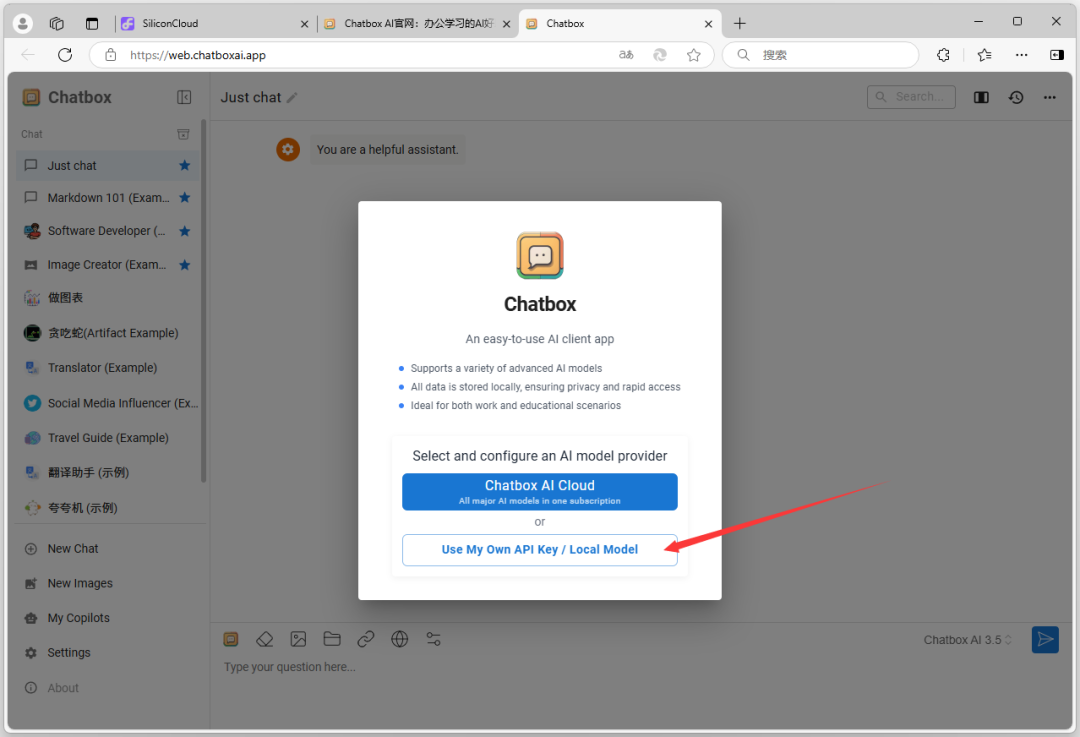The image size is (1080, 737).
Task: Open browser workspaces icon
Action: (56, 23)
